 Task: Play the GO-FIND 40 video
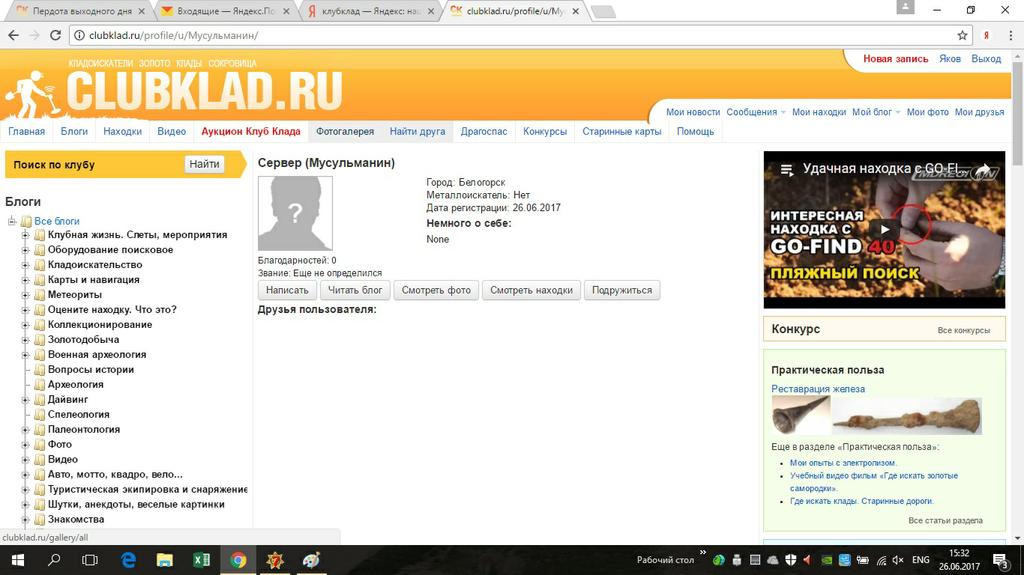click(x=884, y=230)
